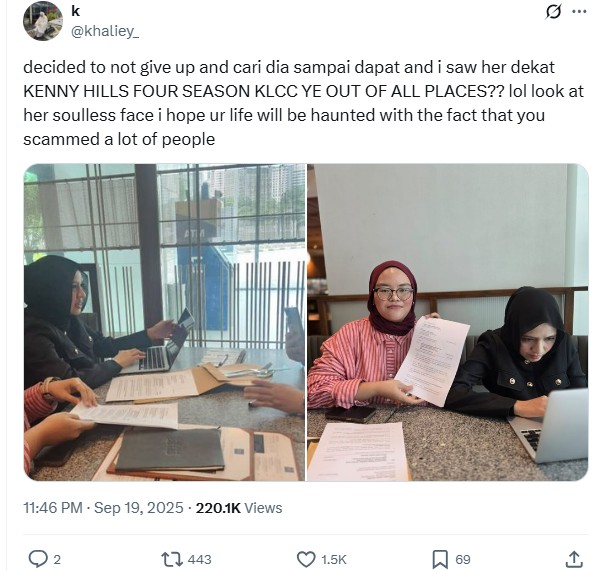
Task: Click the 11:46 PM timestamp
Action: (x=53, y=507)
